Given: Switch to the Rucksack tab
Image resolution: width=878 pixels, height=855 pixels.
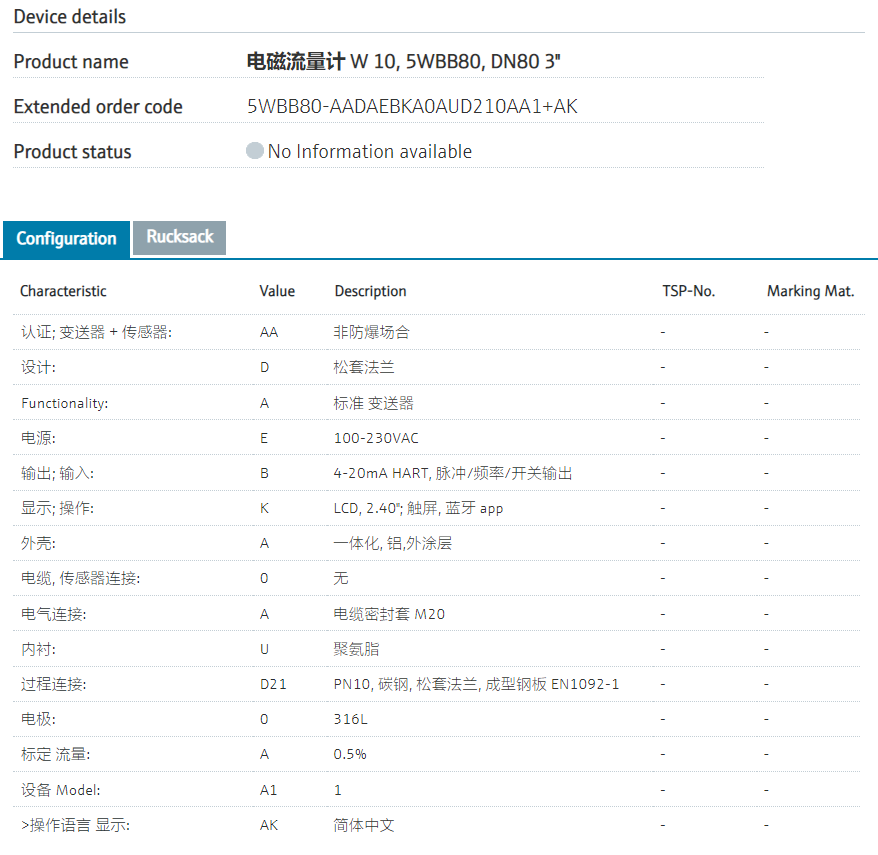Looking at the screenshot, I should pos(180,237).
